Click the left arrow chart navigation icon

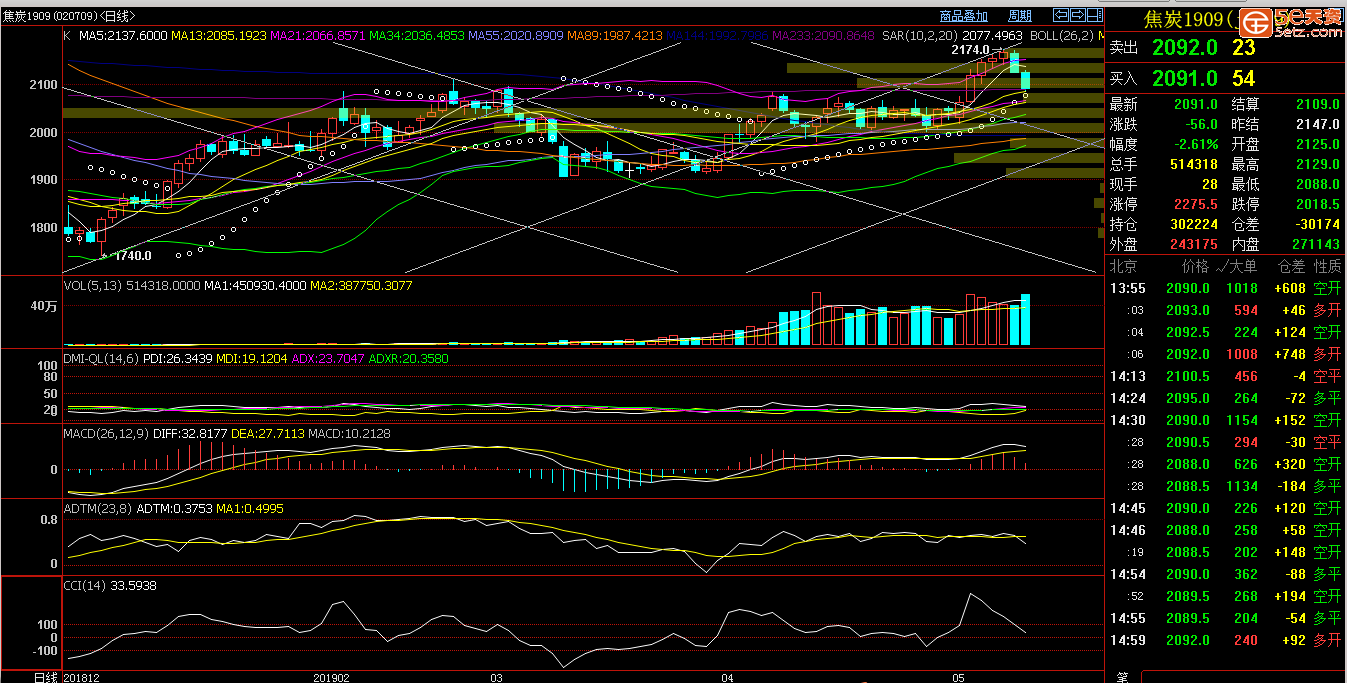1062,15
